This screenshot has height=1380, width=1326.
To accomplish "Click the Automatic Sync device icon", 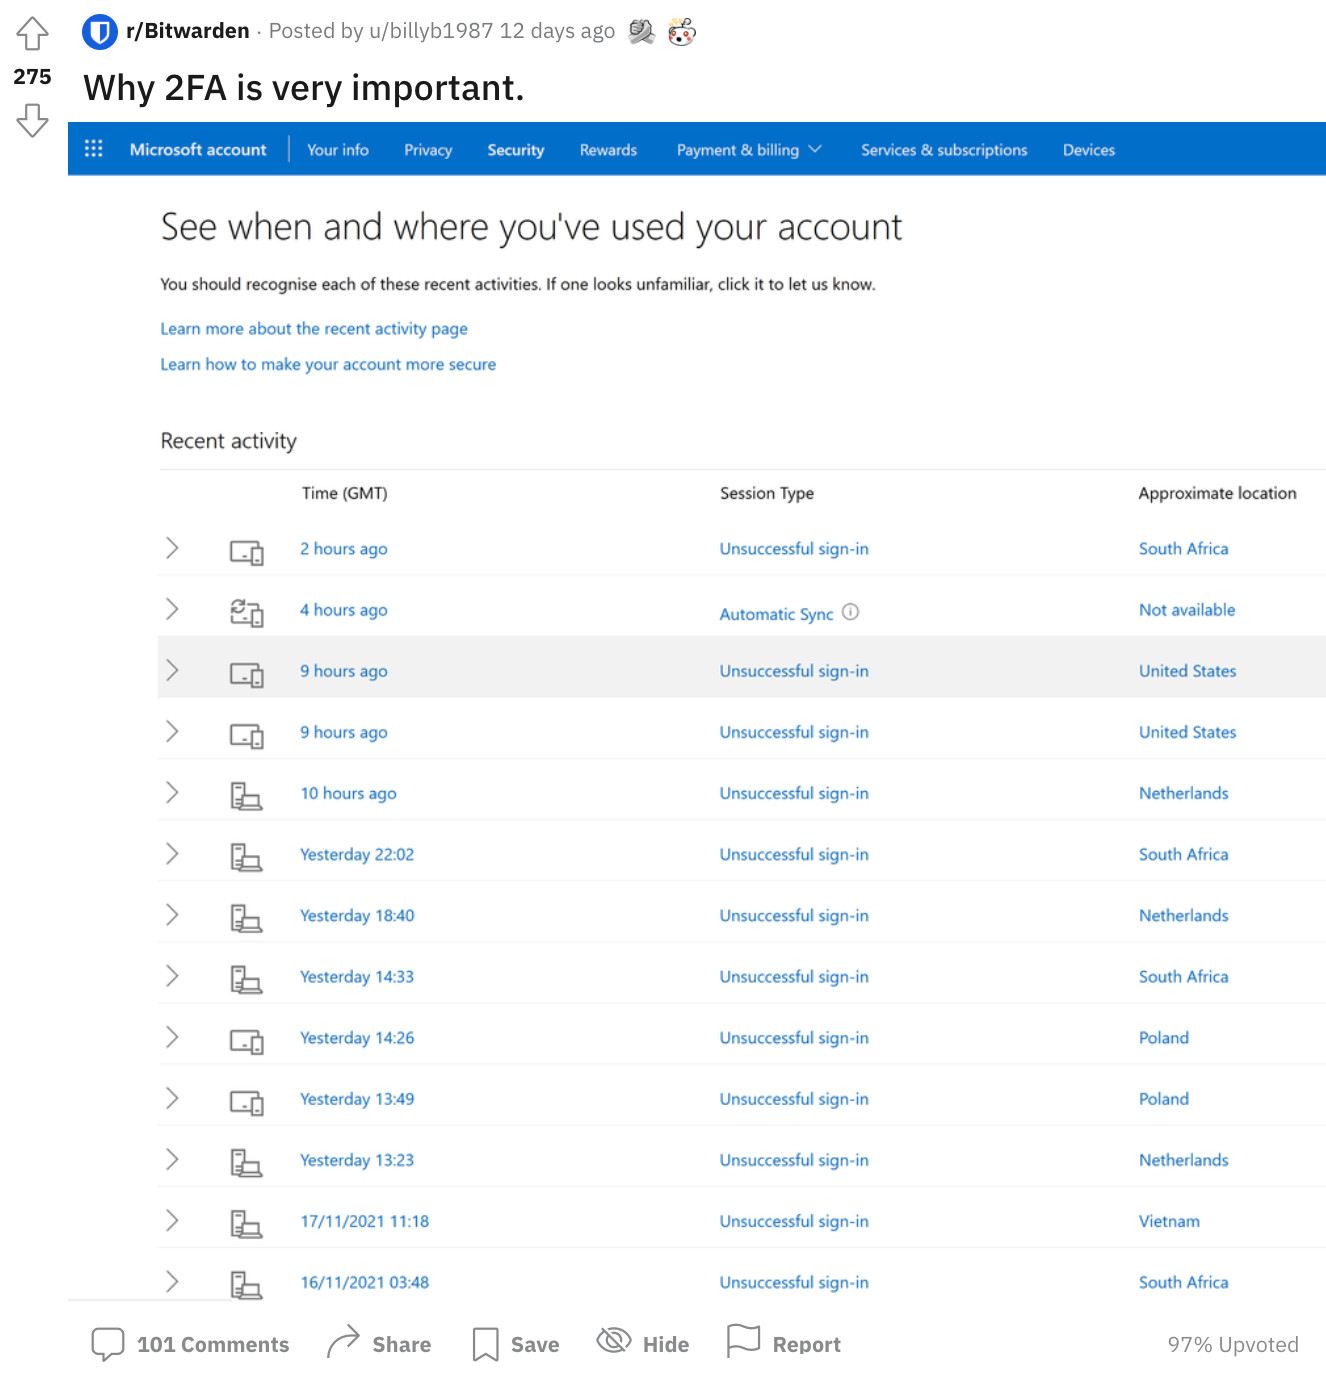I will click(x=247, y=612).
